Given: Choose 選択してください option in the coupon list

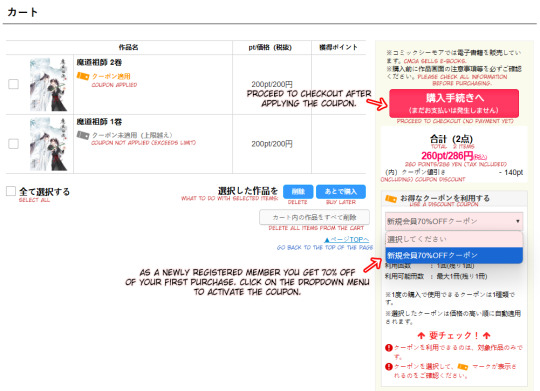Looking at the screenshot, I should coord(454,239).
